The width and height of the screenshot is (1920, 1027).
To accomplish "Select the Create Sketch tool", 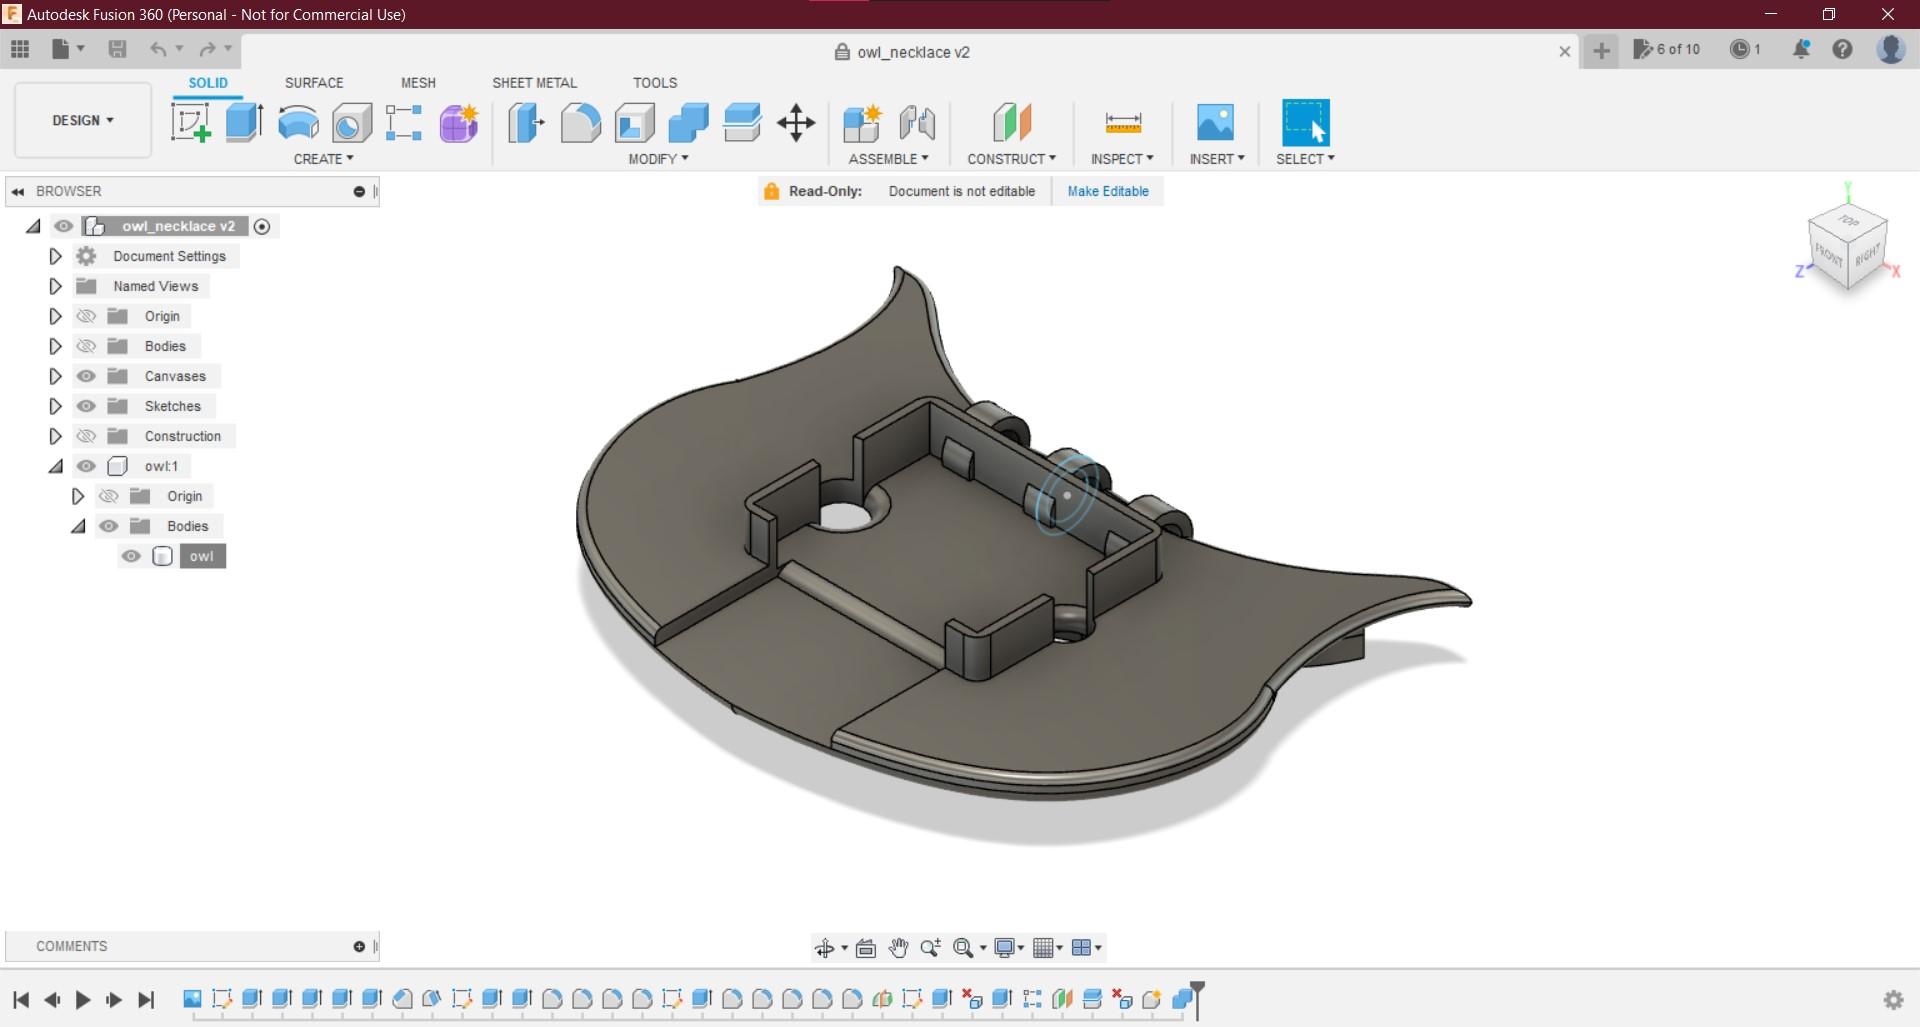I will [190, 122].
